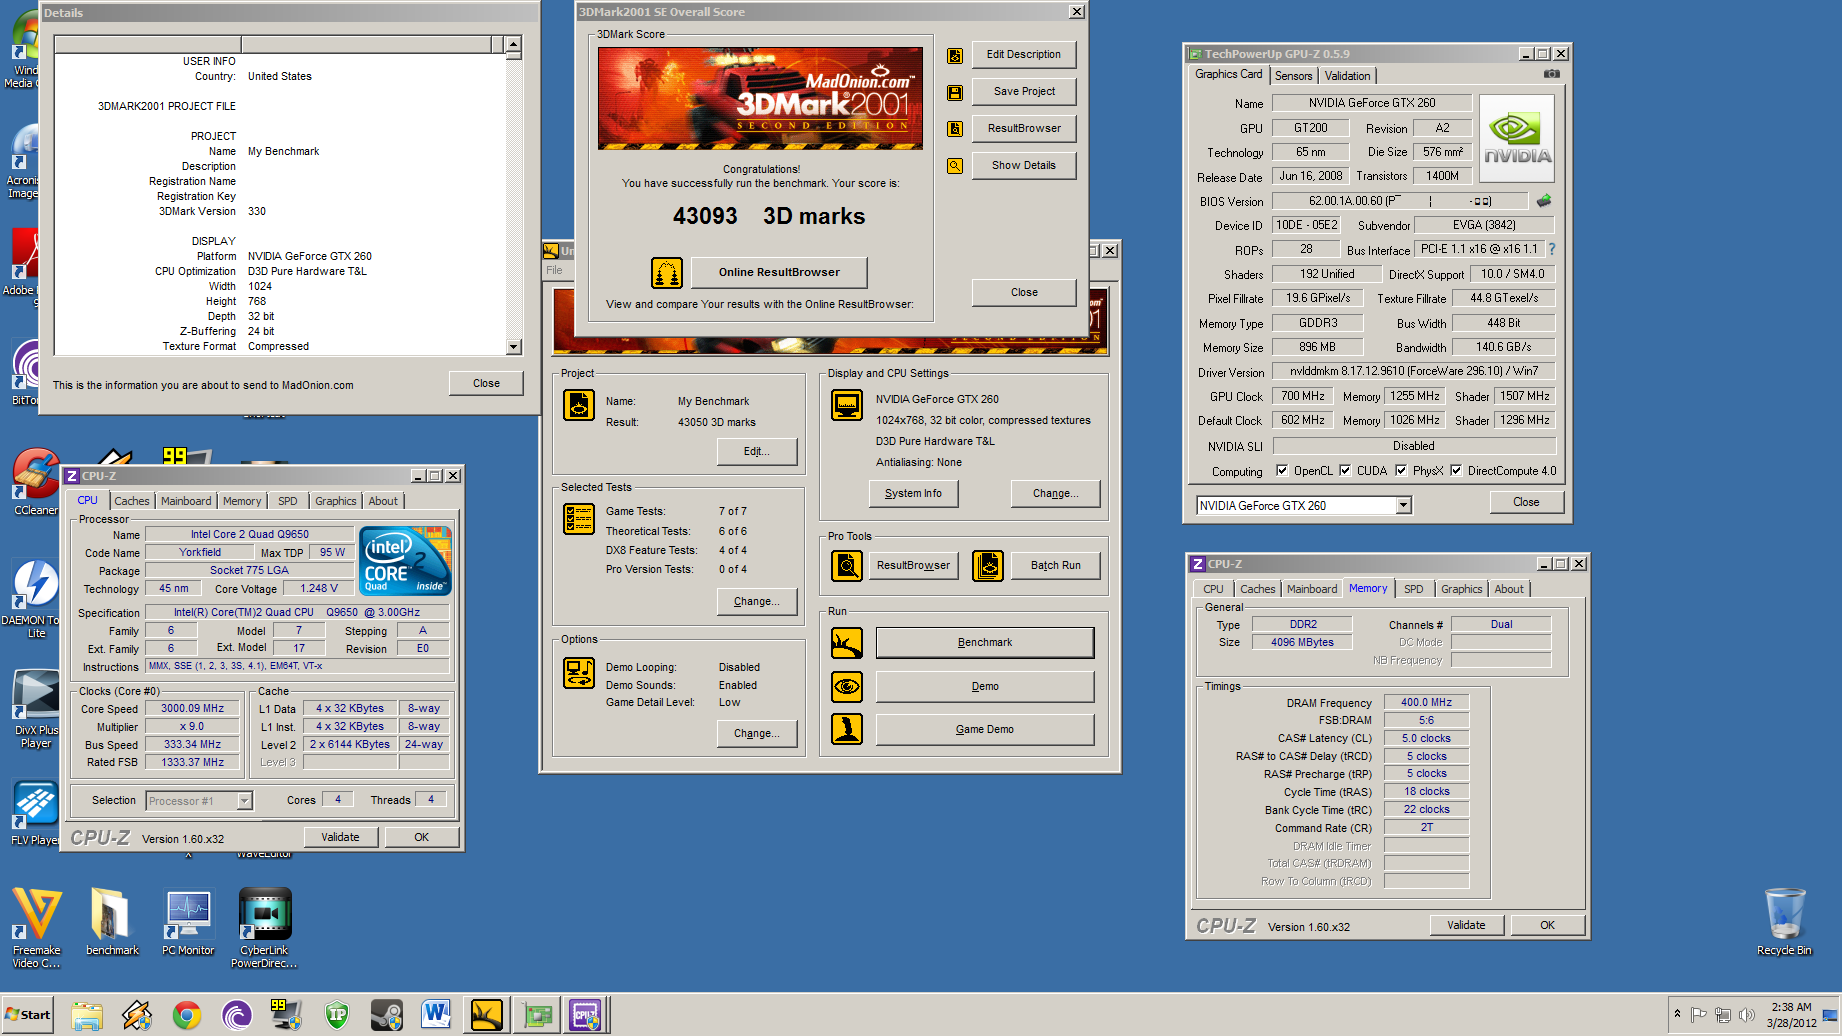
Task: Open Graphics tab in right CPU-Z
Action: 1461,590
